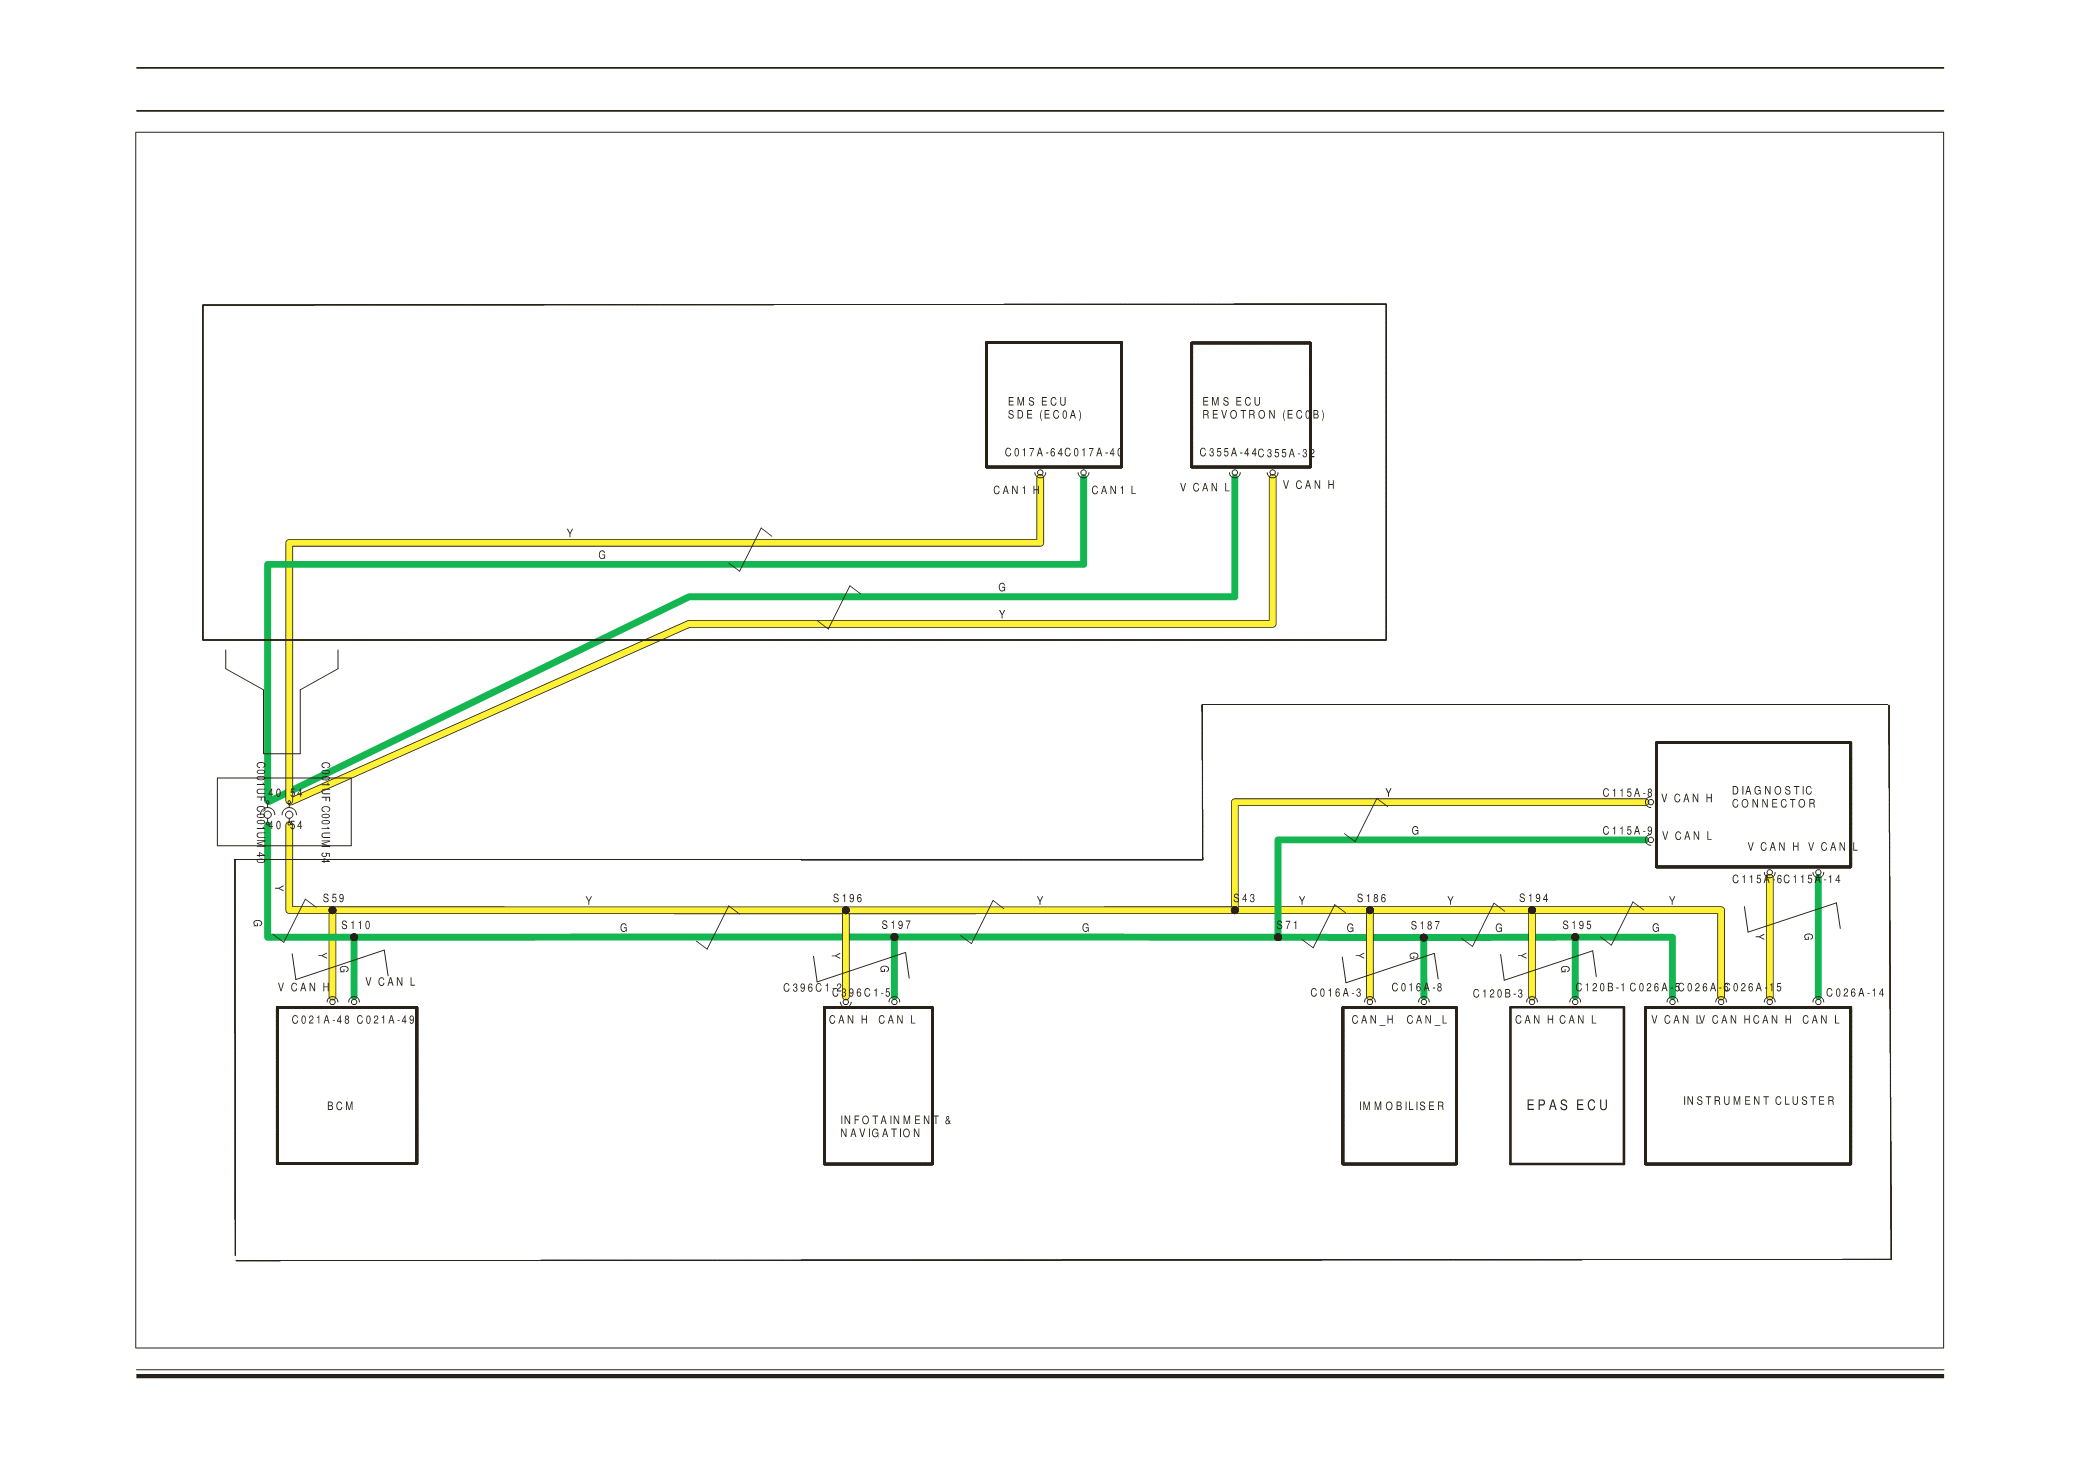Select the C021A-48 pin label on BCM
This screenshot has width=2080, height=1471.
[x=321, y=1020]
